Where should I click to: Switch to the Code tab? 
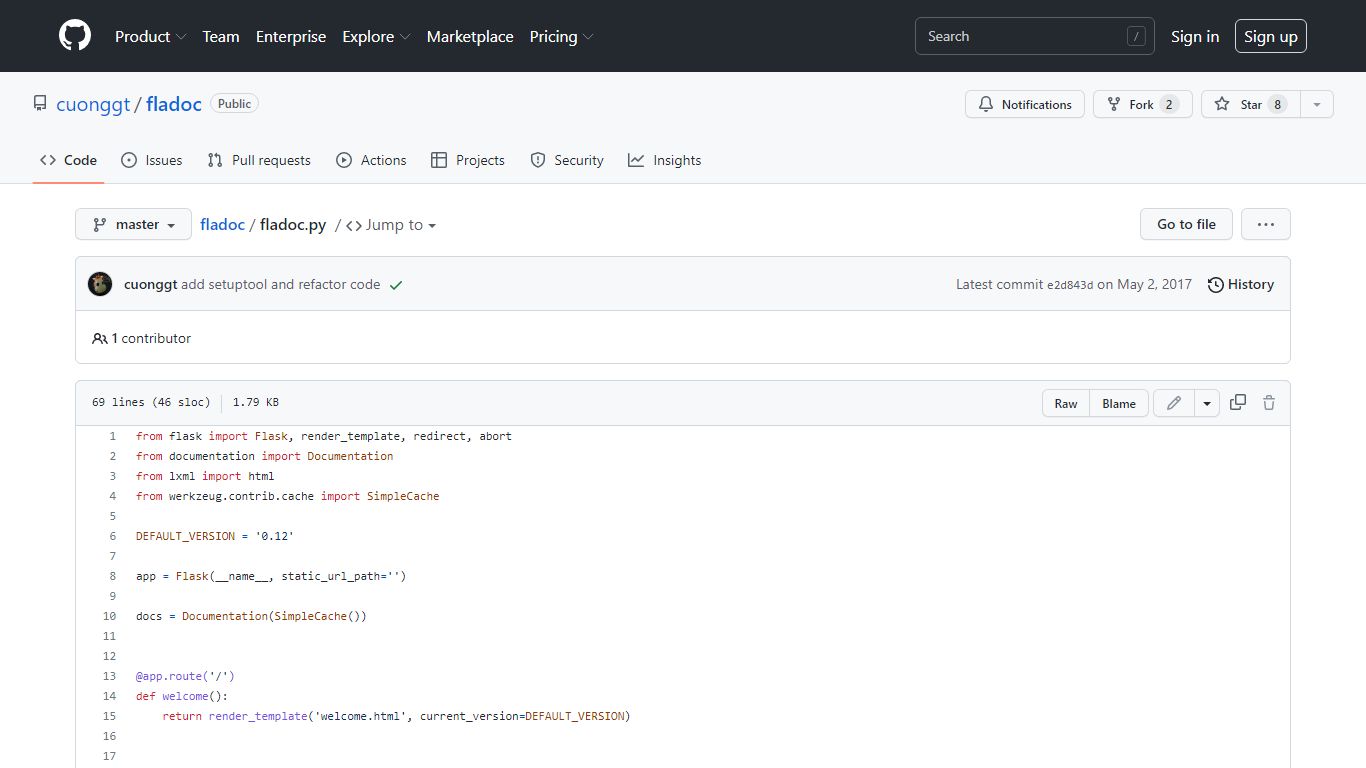pos(69,160)
